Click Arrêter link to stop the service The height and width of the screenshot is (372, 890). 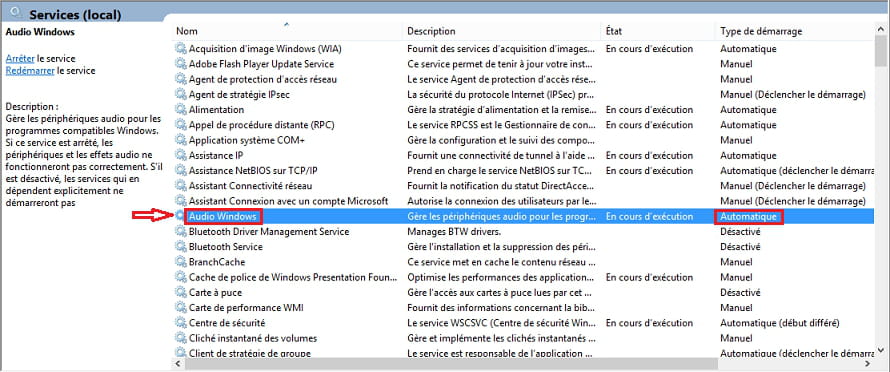[20, 58]
